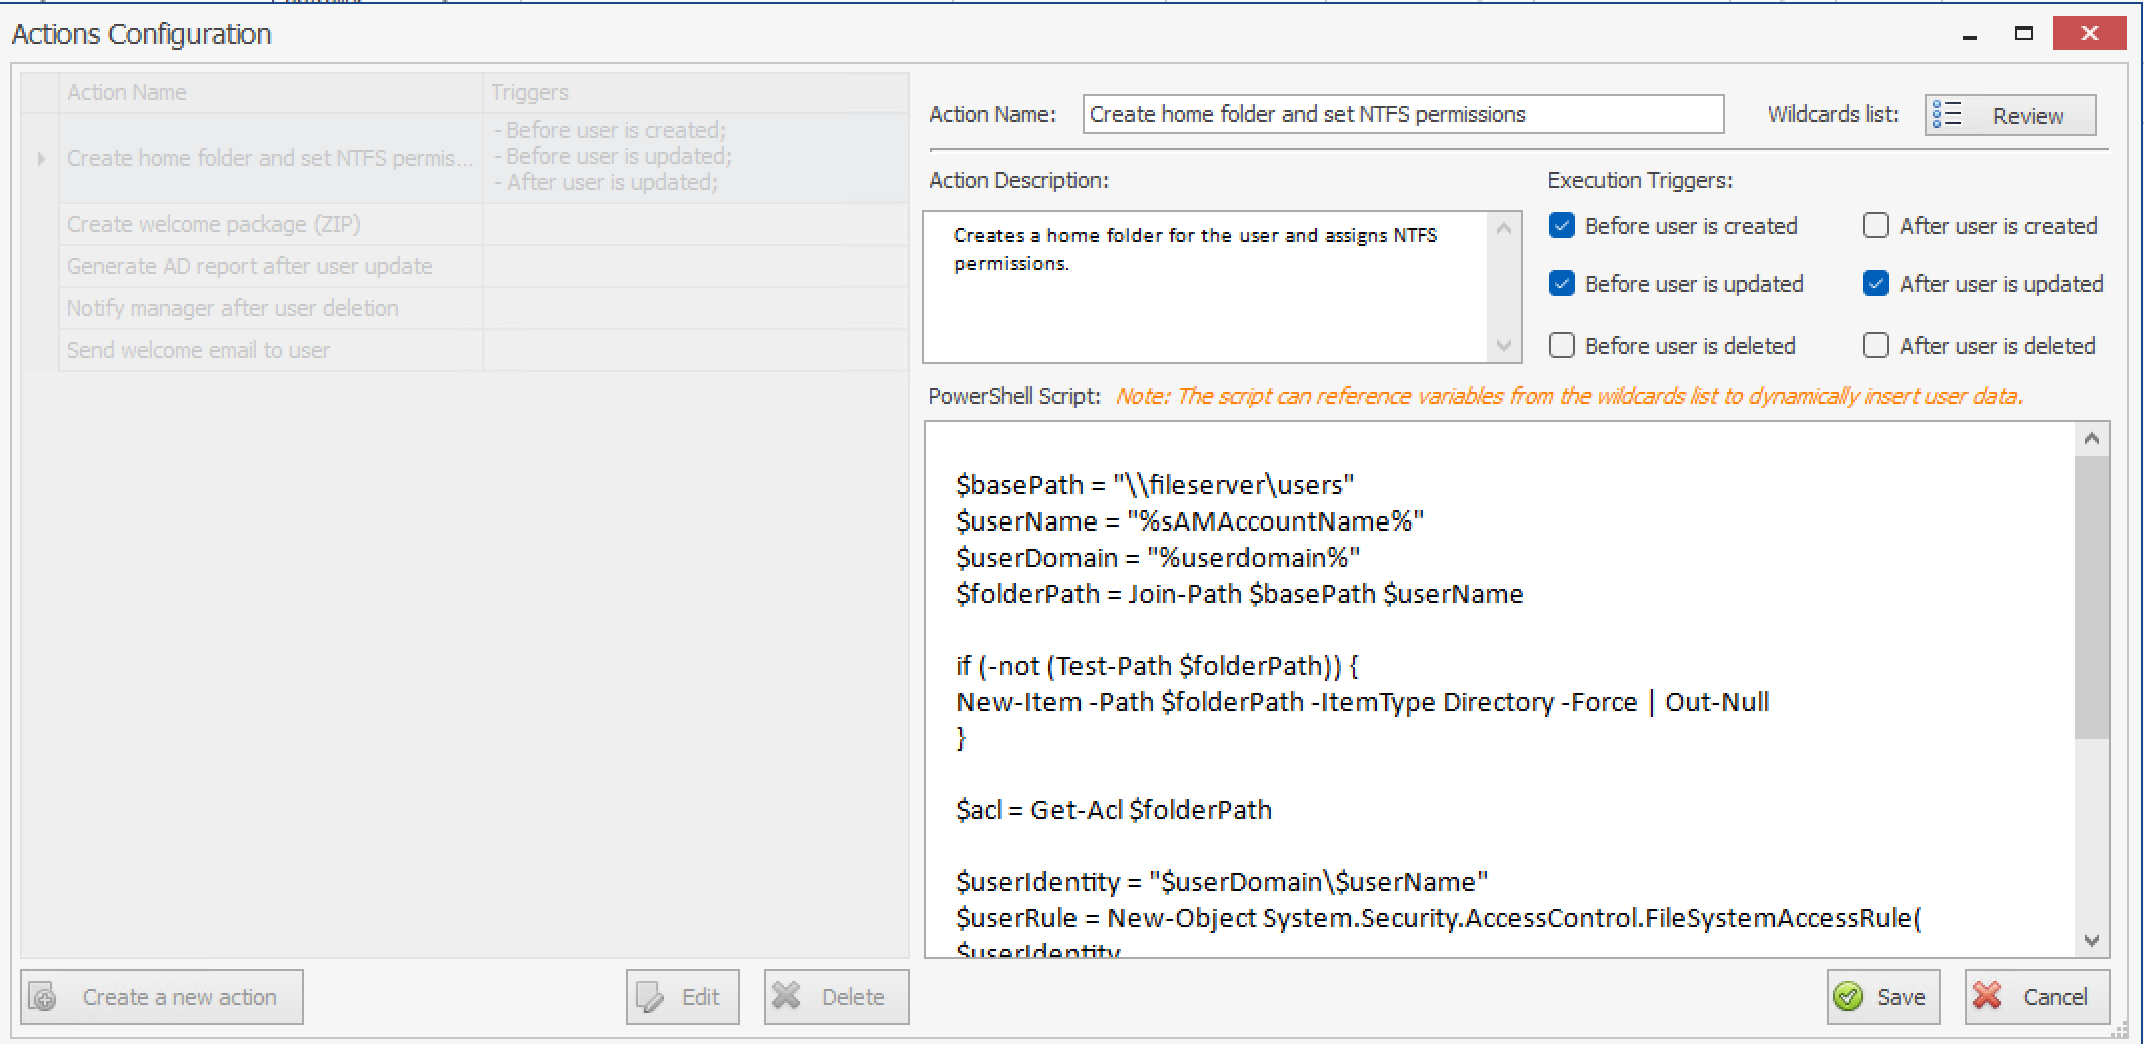The height and width of the screenshot is (1044, 2144).
Task: Uncheck After user is updated trigger
Action: (1876, 284)
